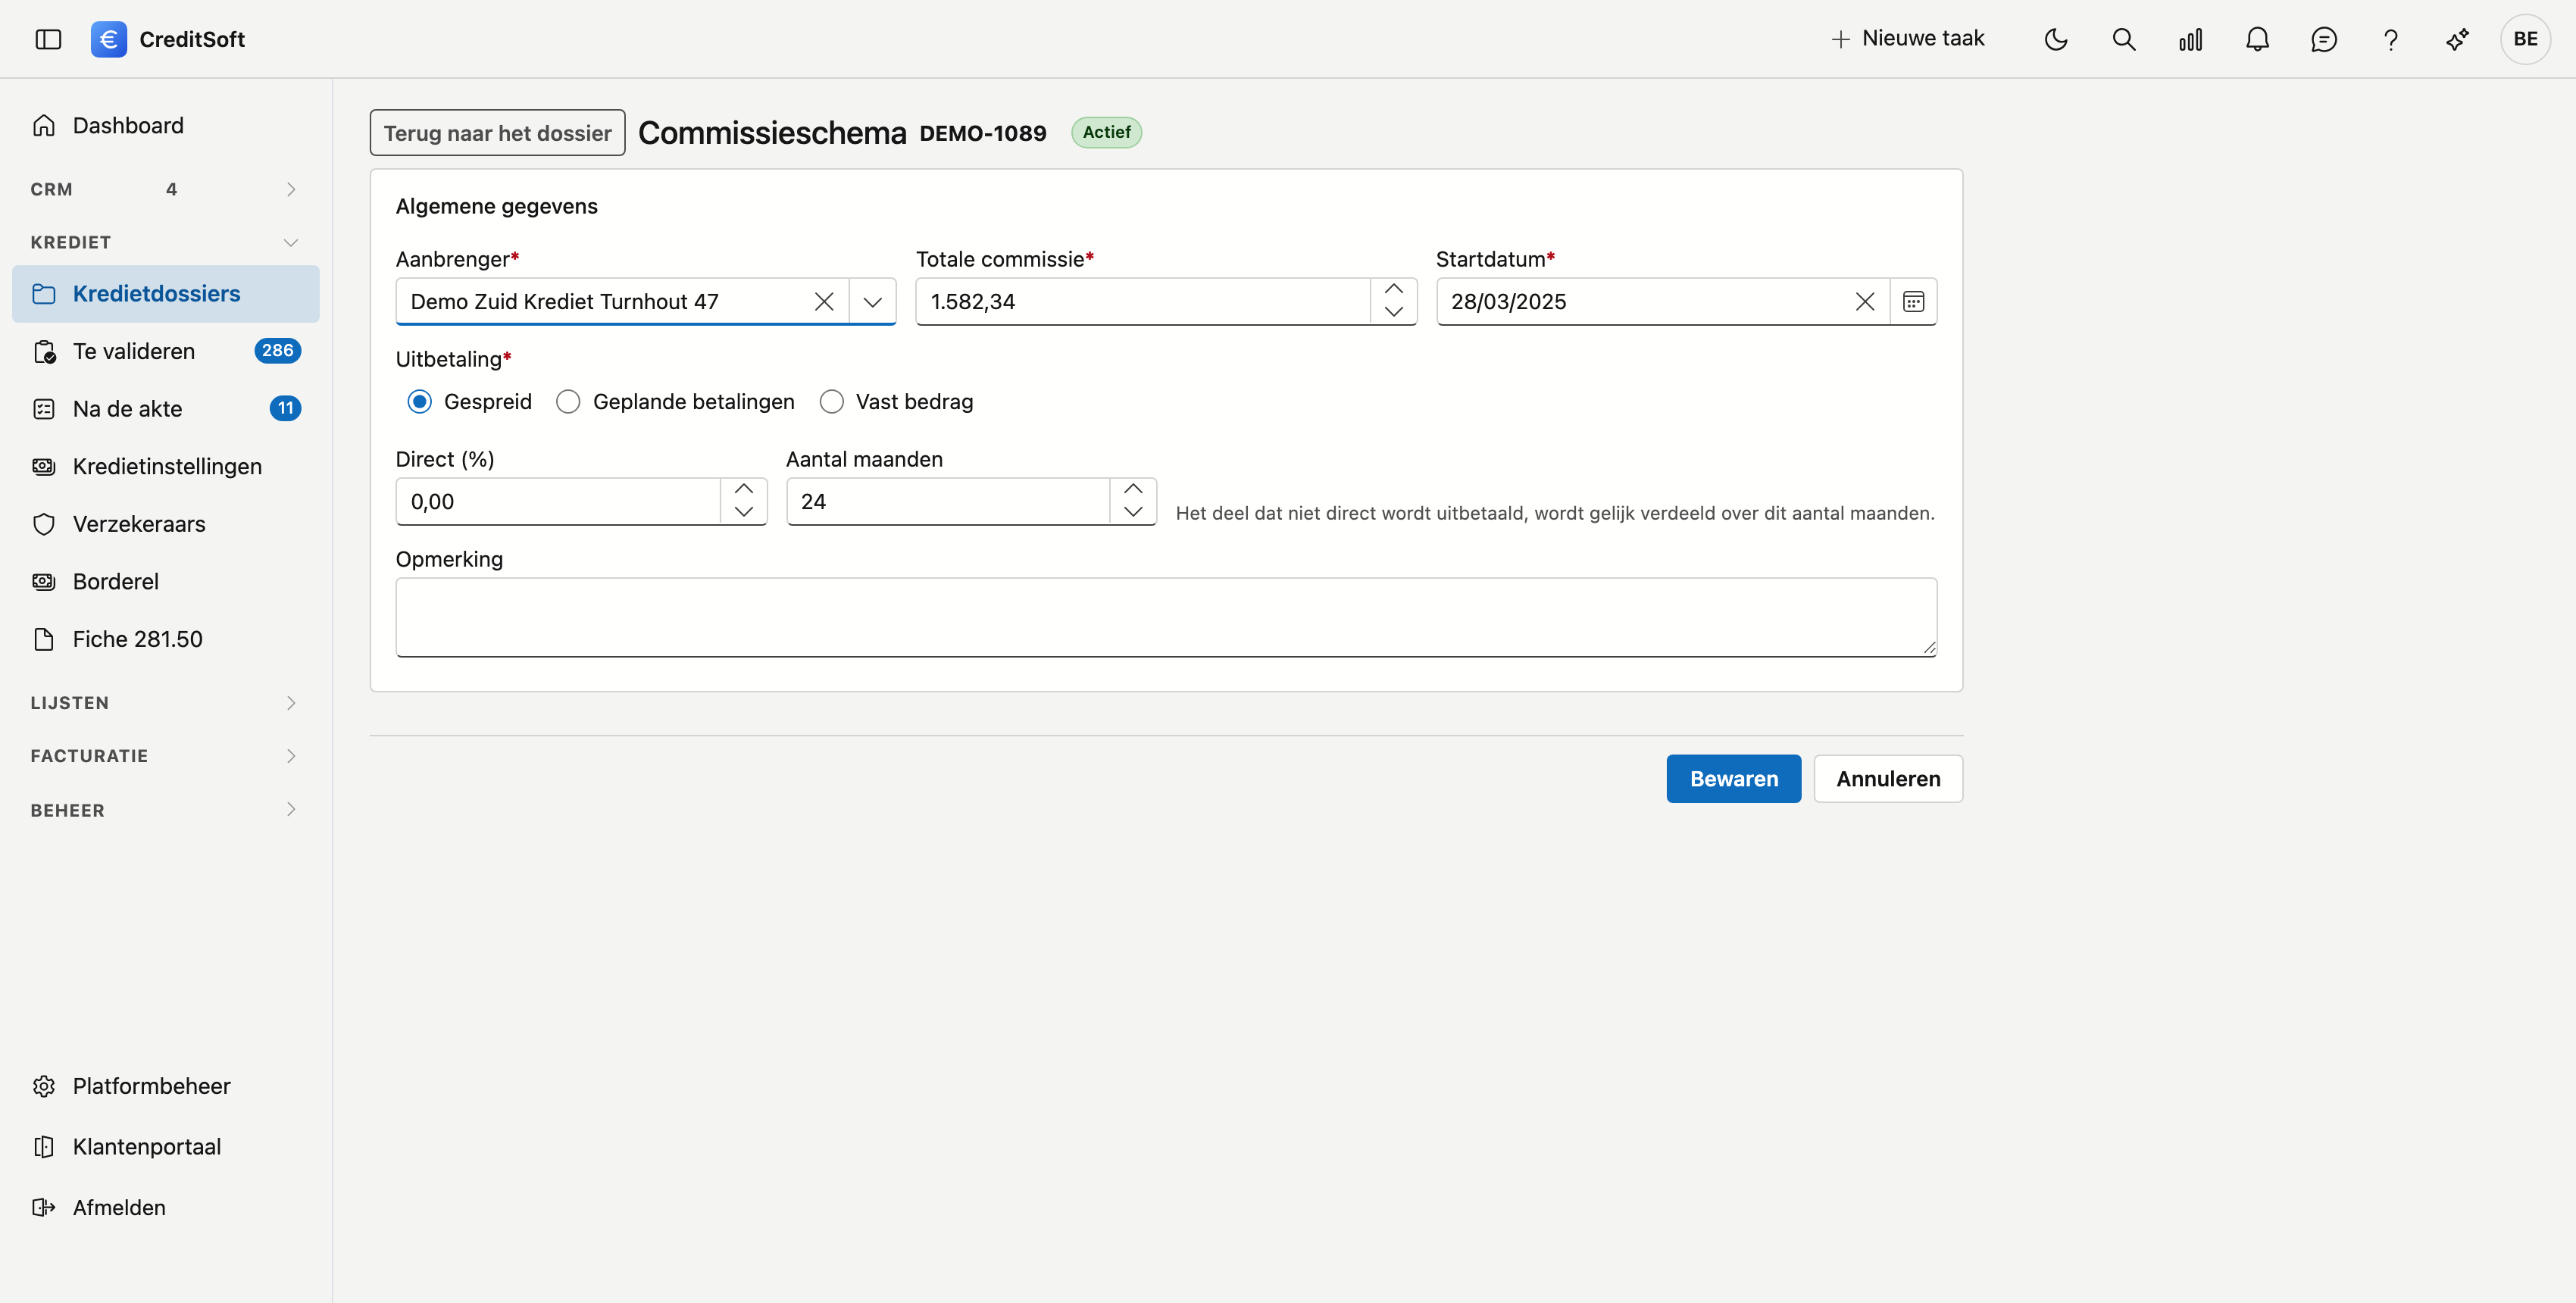The width and height of the screenshot is (2576, 1303).
Task: Save with the Bewaren button
Action: click(x=1733, y=779)
